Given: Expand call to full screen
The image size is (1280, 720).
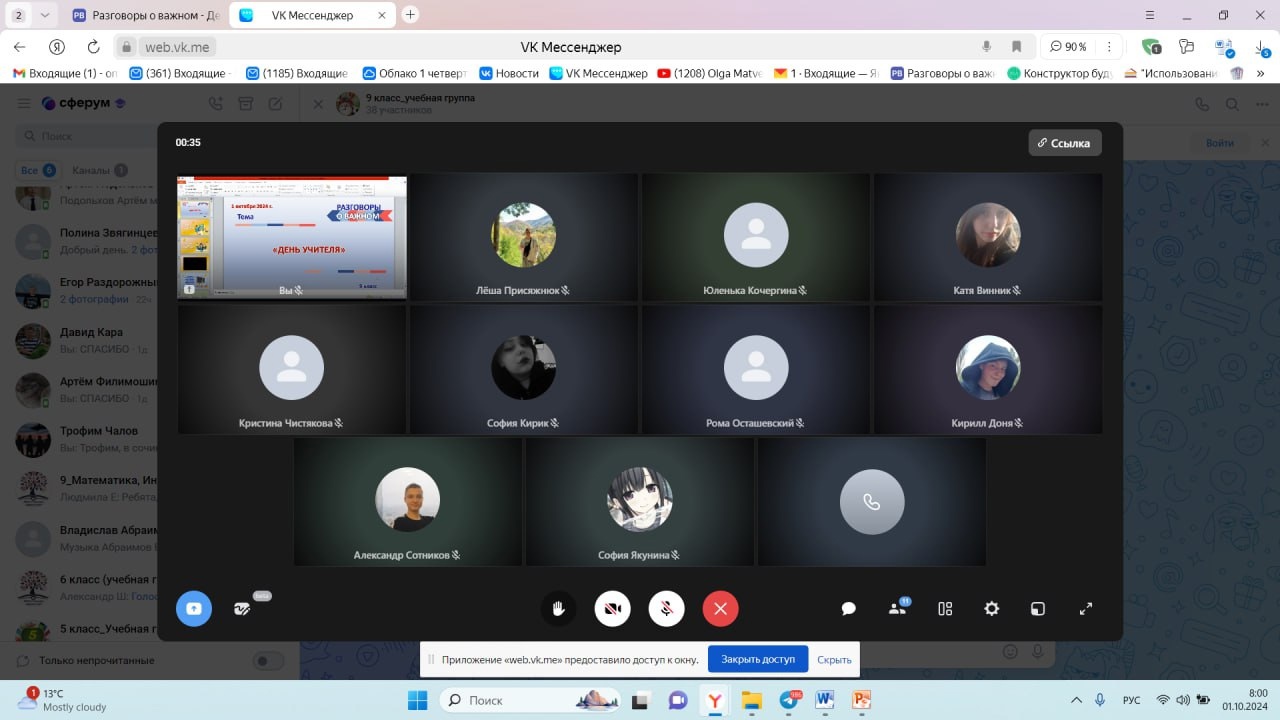Looking at the screenshot, I should 1086,608.
